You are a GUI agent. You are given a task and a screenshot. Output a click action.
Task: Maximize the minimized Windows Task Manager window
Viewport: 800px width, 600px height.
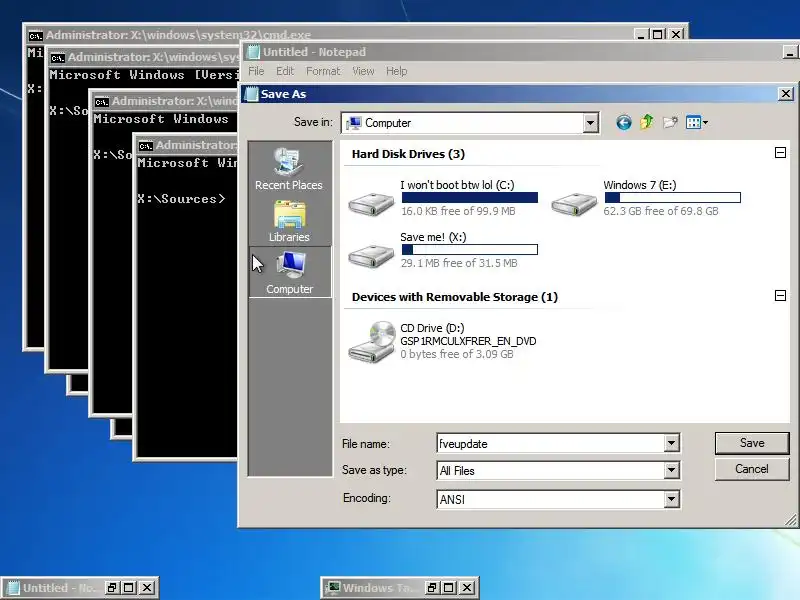click(449, 588)
